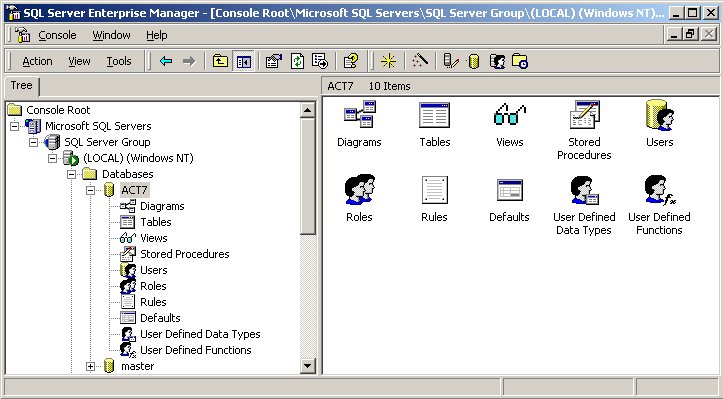Screen dimensions: 723x399
Task: Click the Run a Wizard wand icon
Action: 420,61
